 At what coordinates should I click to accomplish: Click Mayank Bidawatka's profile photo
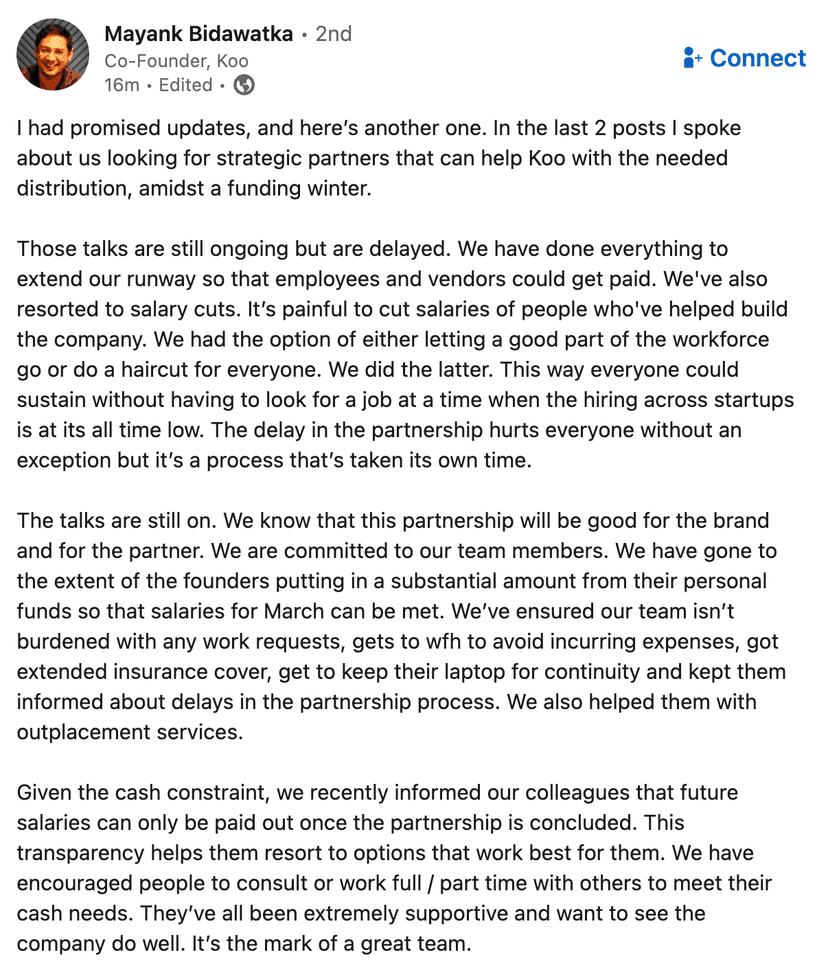coord(53,54)
